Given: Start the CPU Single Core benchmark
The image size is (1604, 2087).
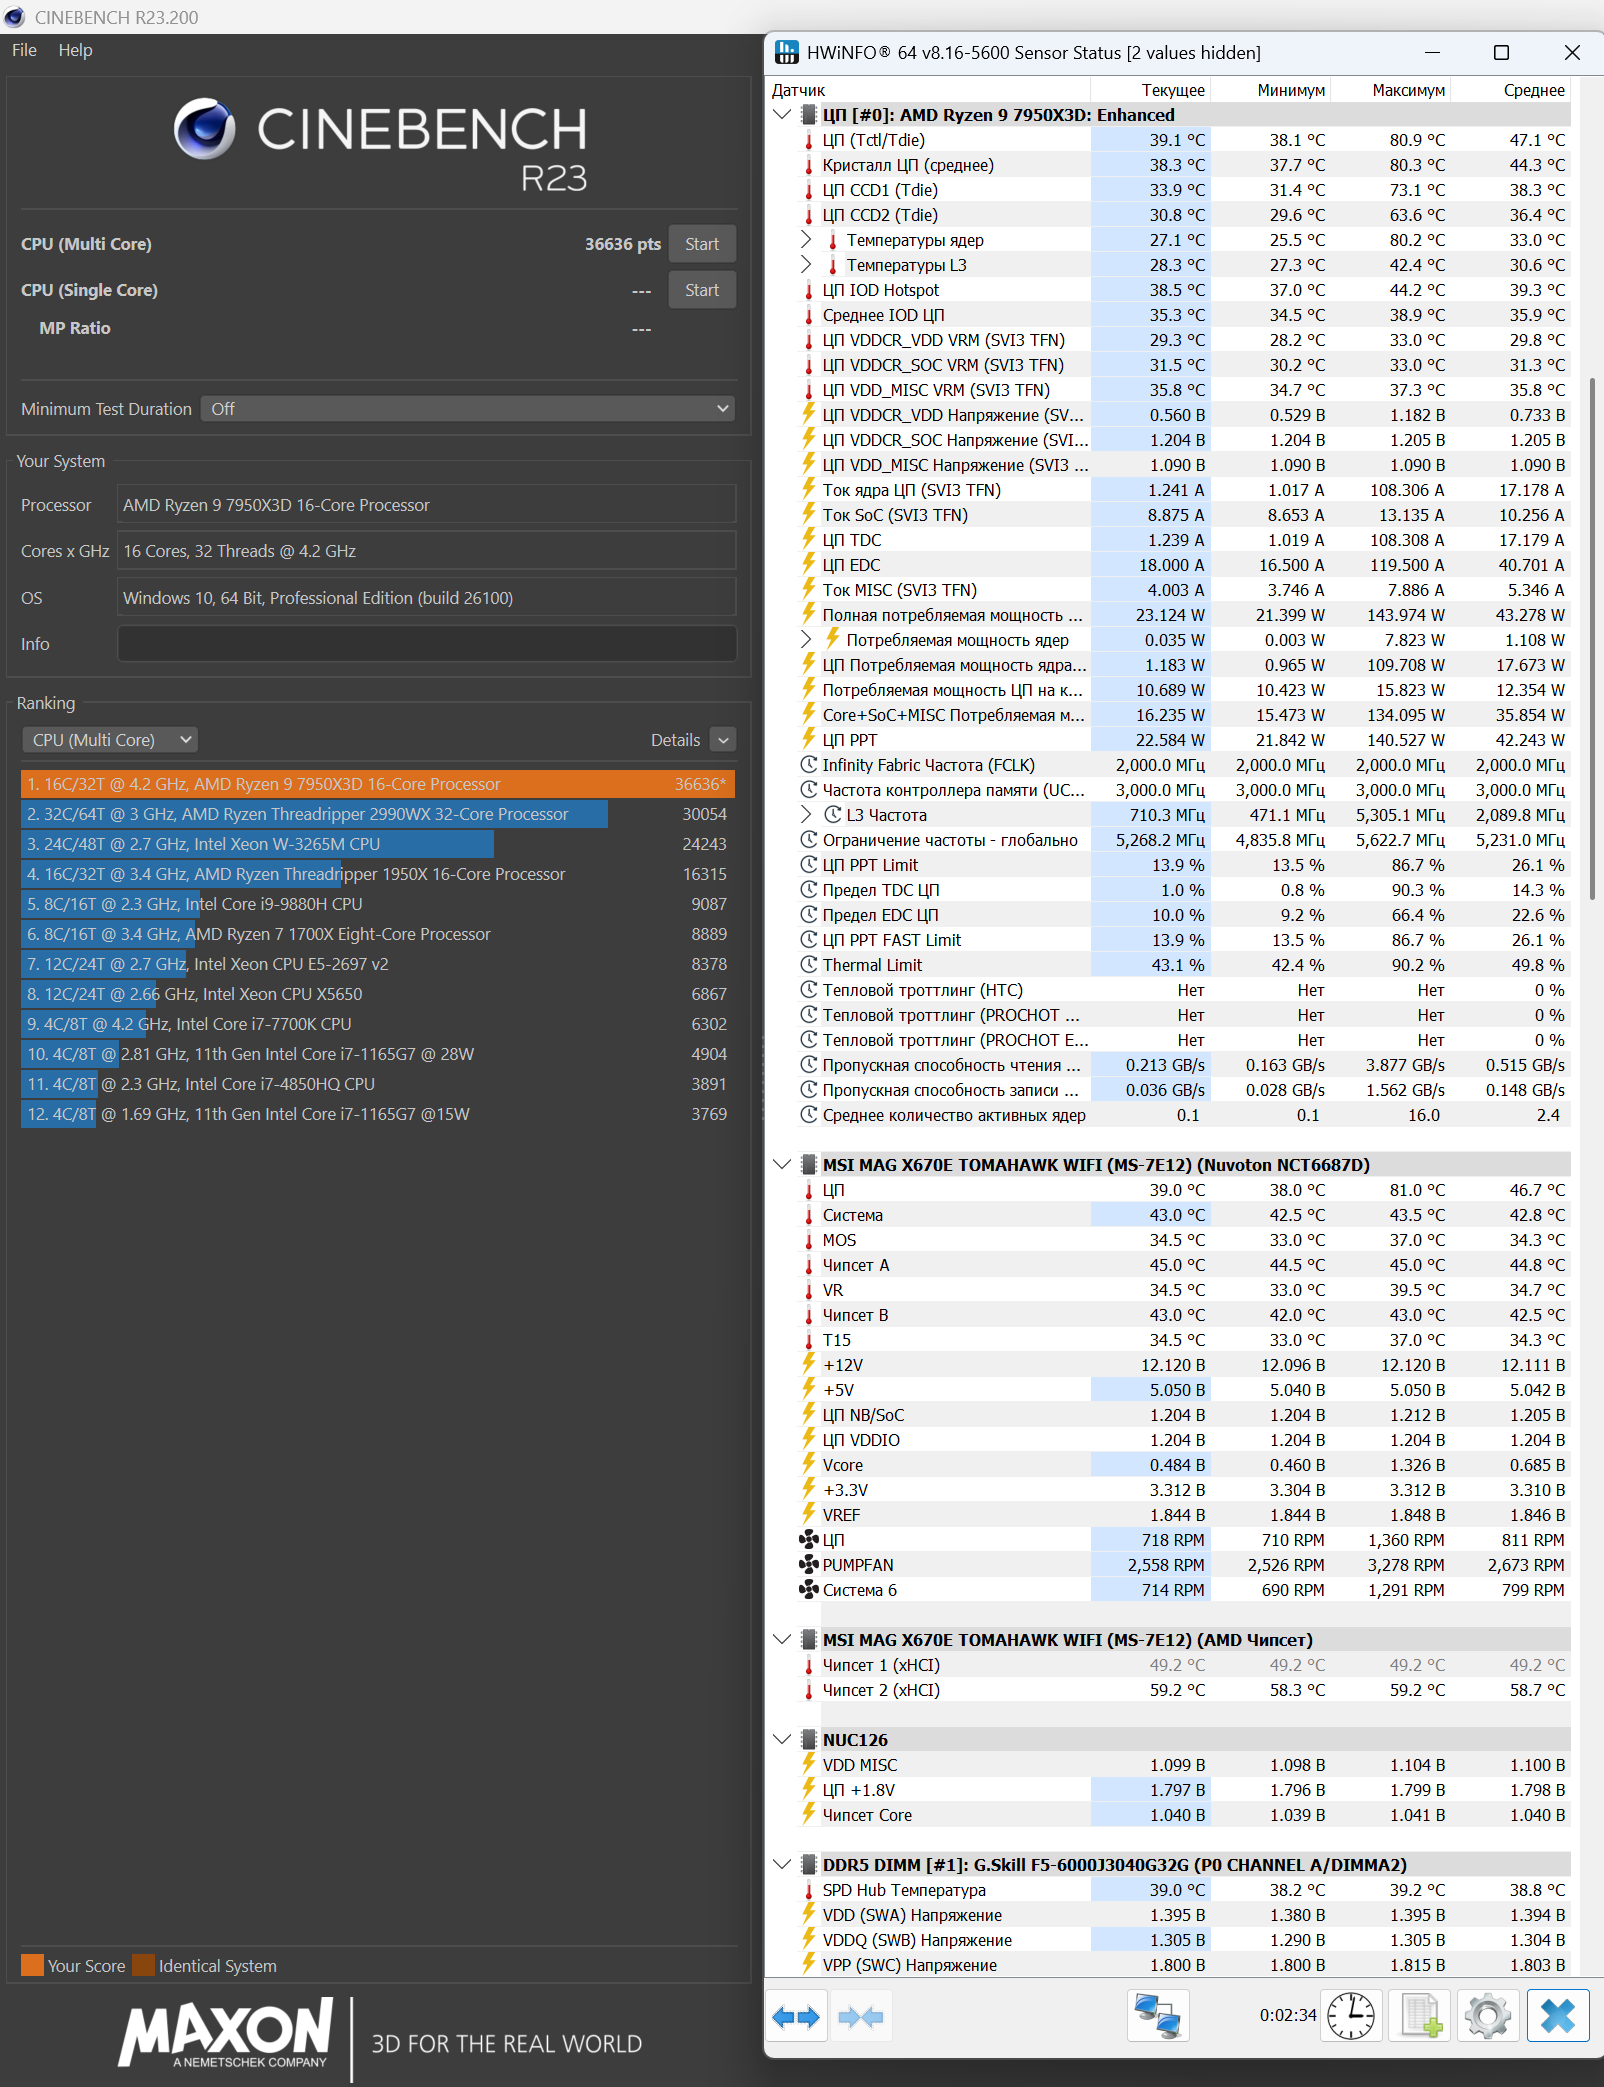Looking at the screenshot, I should click(x=702, y=290).
